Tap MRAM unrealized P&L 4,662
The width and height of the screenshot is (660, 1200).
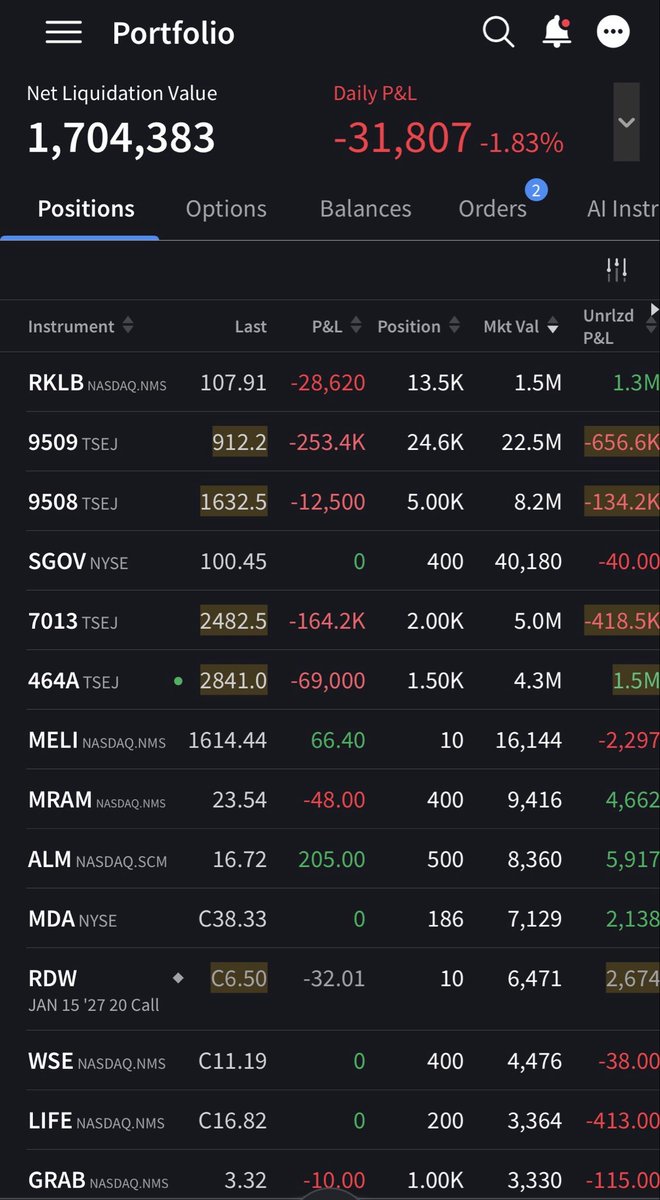point(632,799)
